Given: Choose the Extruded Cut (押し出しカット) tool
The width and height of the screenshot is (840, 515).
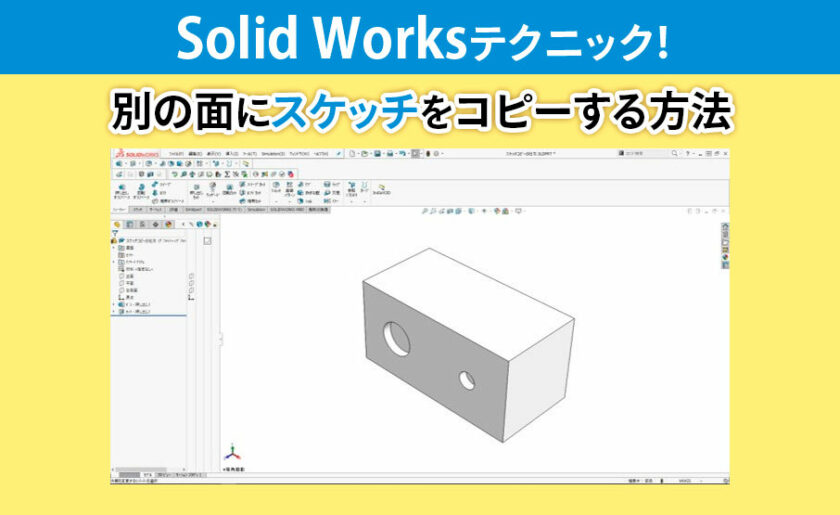Looking at the screenshot, I should point(197,191).
